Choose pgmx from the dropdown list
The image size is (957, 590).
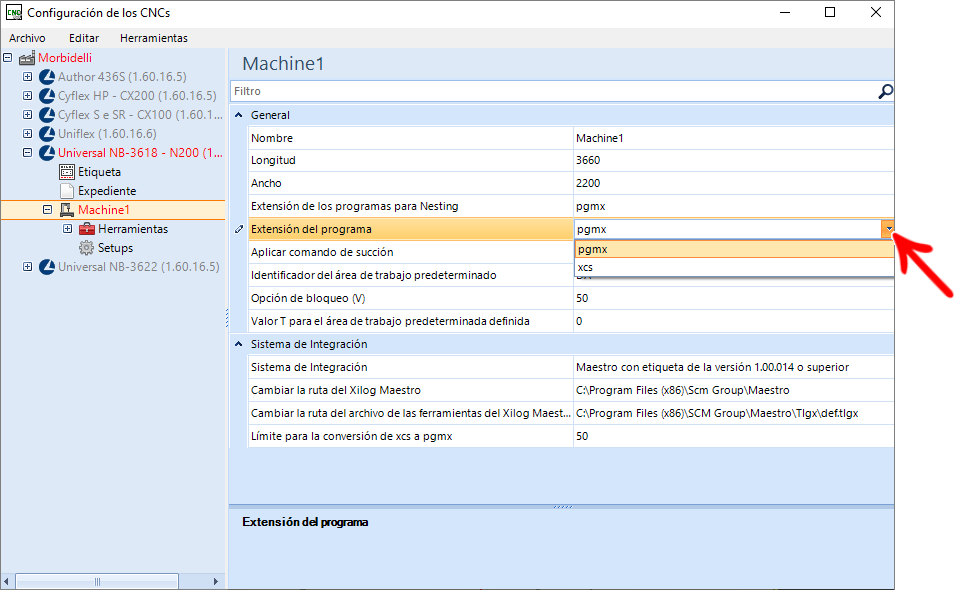734,249
